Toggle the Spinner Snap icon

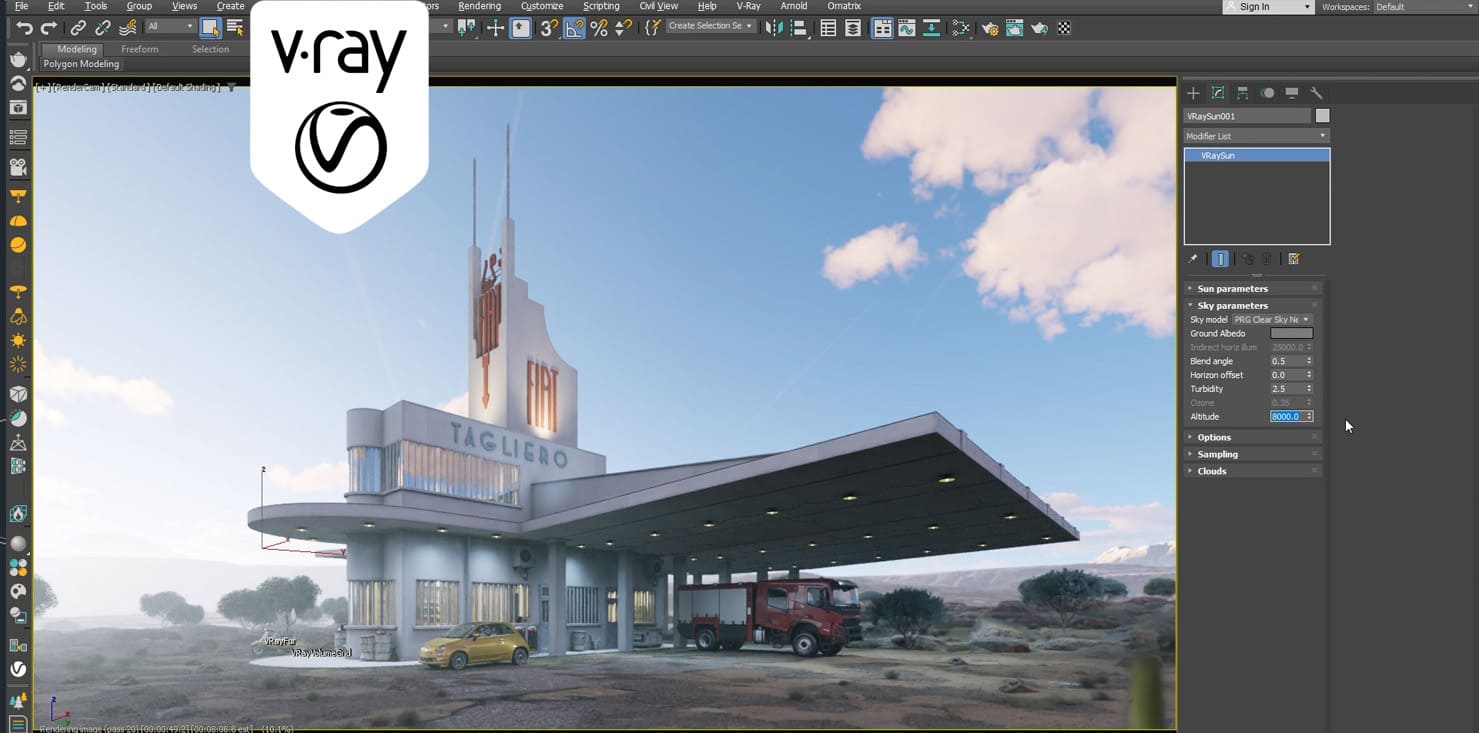(623, 28)
